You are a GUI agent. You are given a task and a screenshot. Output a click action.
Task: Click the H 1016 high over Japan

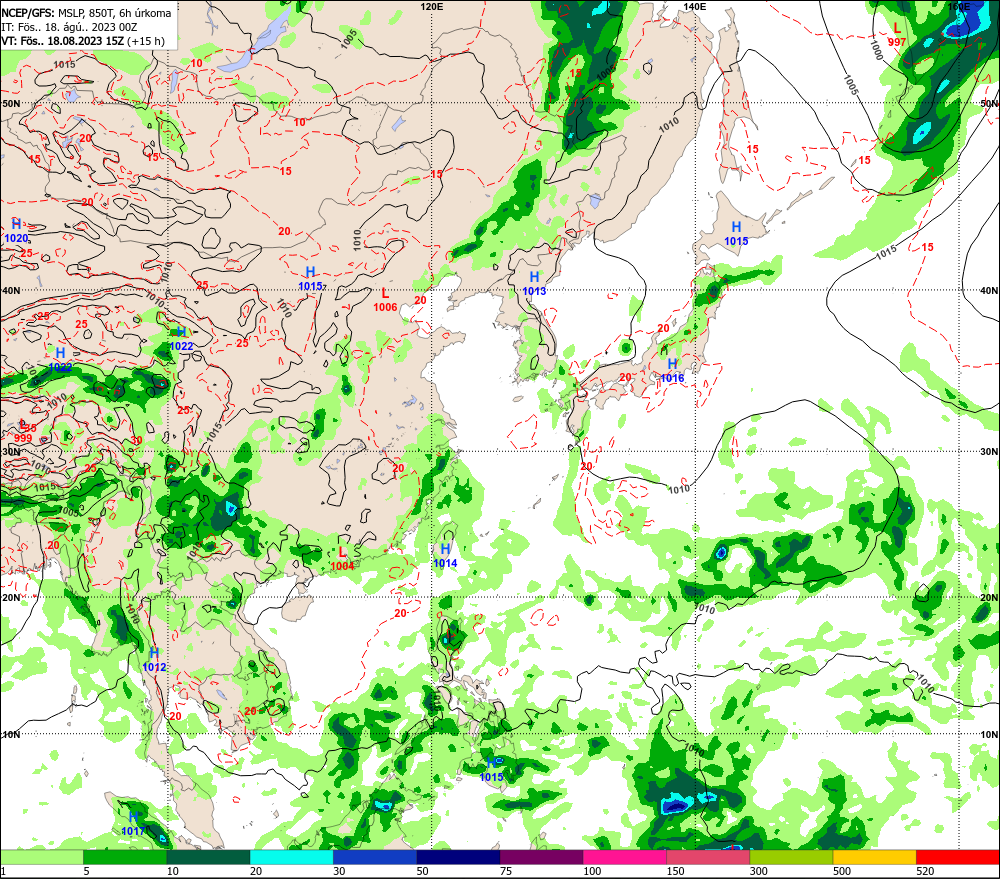pos(672,371)
